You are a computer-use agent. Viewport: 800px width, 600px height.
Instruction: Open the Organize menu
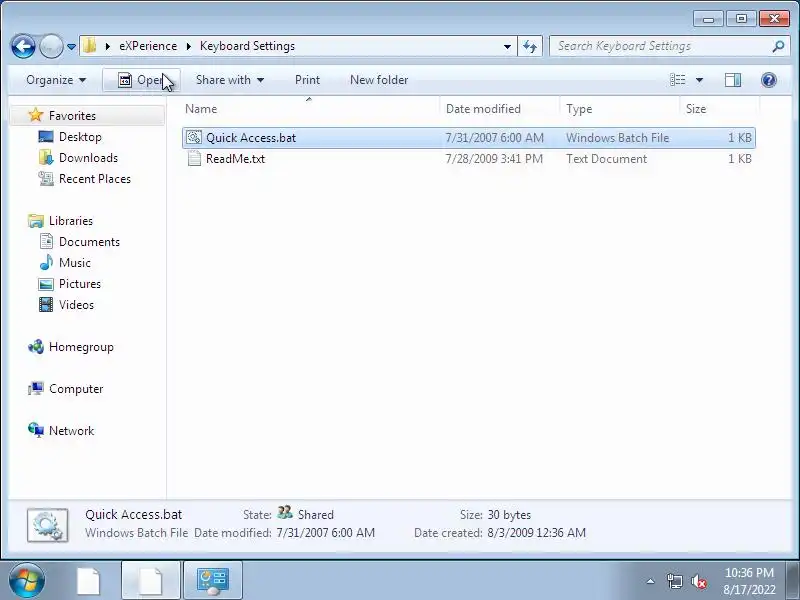pos(56,80)
